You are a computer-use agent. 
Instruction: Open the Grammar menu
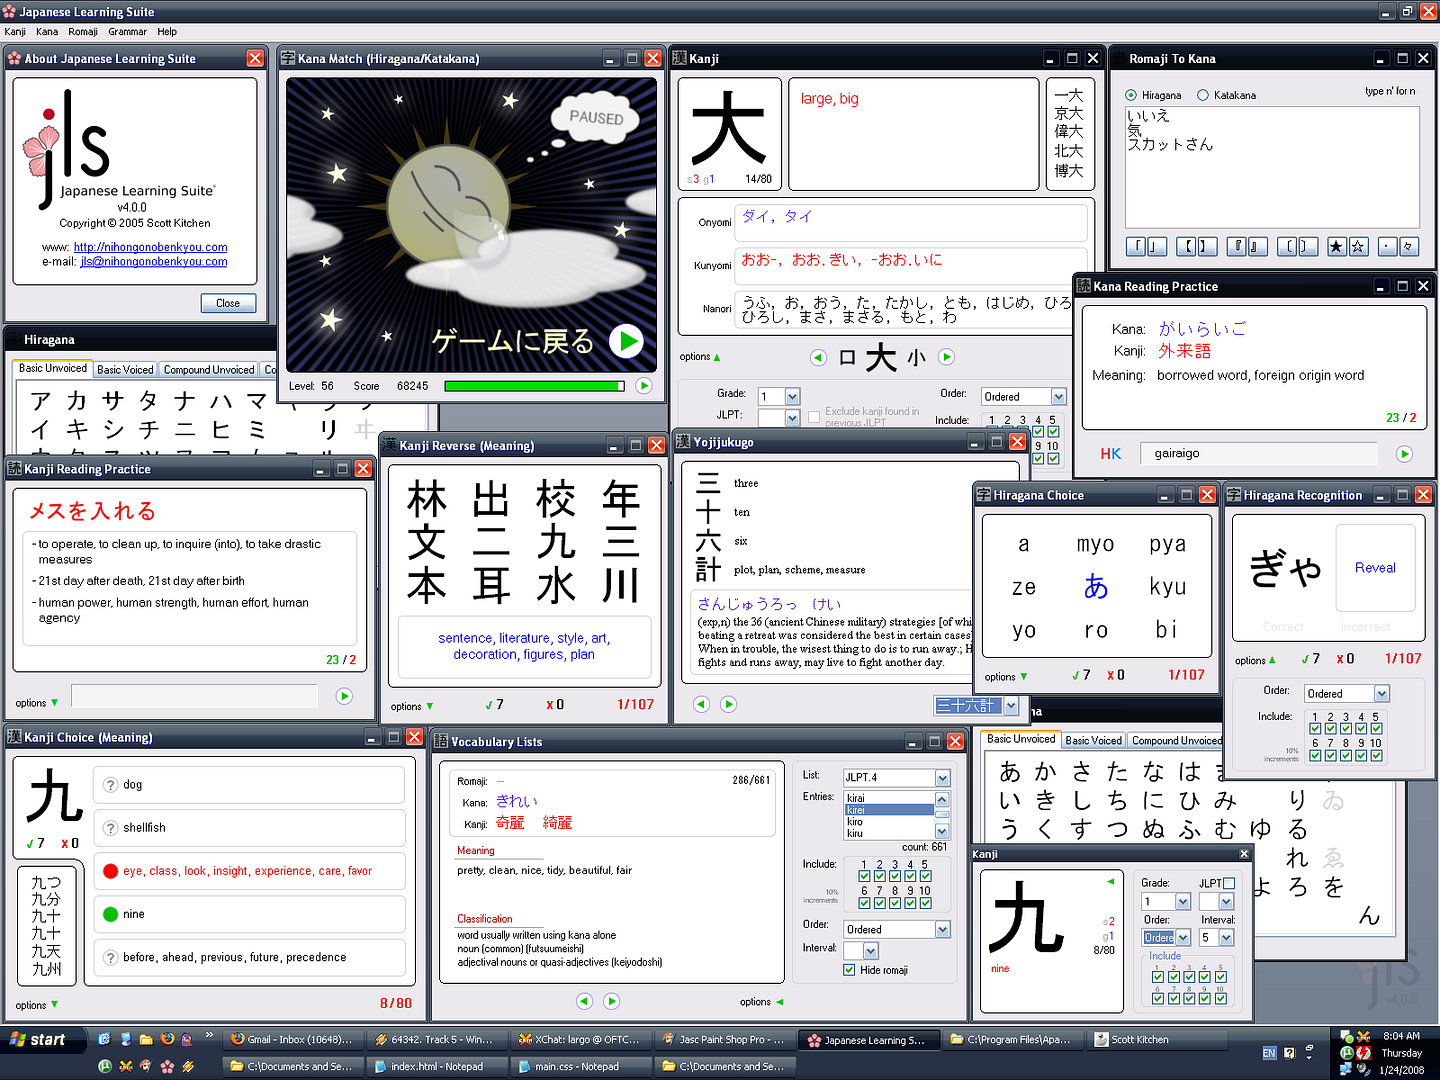[x=127, y=32]
